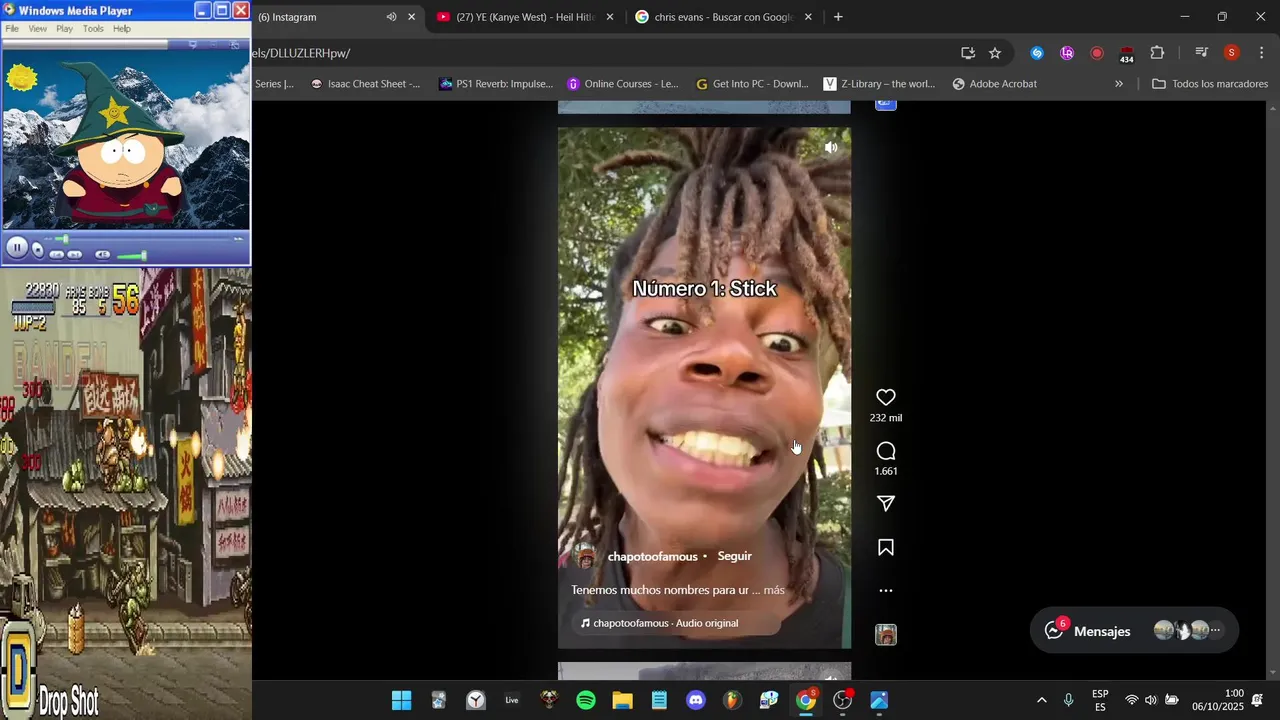Show hidden system tray icons

pyautogui.click(x=1041, y=700)
